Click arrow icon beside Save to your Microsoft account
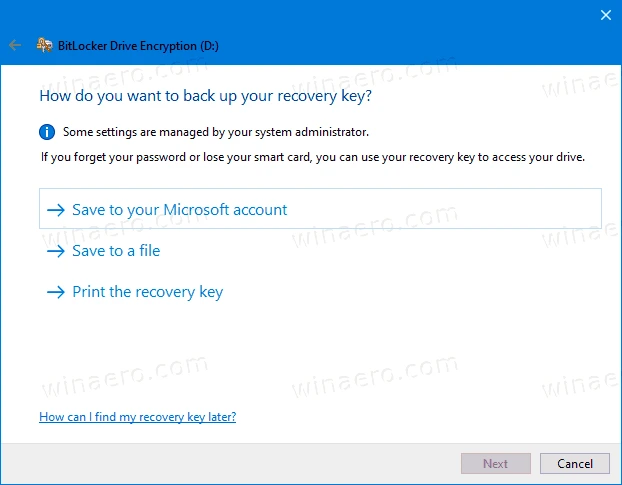Image resolution: width=622 pixels, height=485 pixels. [x=55, y=210]
